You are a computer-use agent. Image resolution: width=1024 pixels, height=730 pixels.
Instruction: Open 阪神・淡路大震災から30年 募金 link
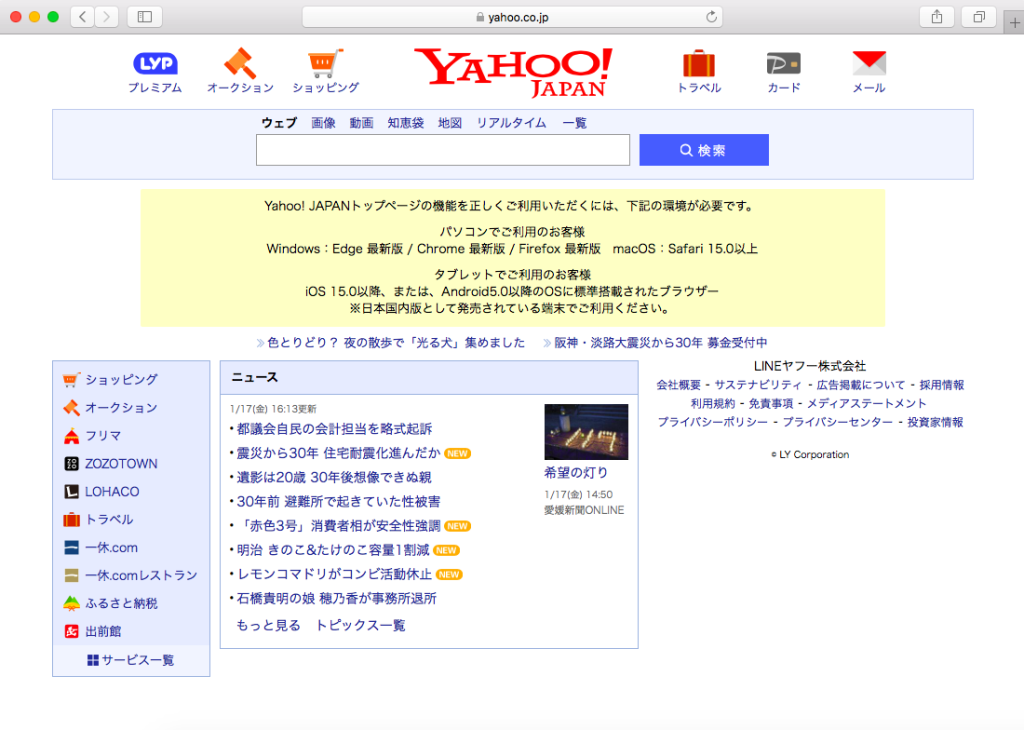click(661, 342)
